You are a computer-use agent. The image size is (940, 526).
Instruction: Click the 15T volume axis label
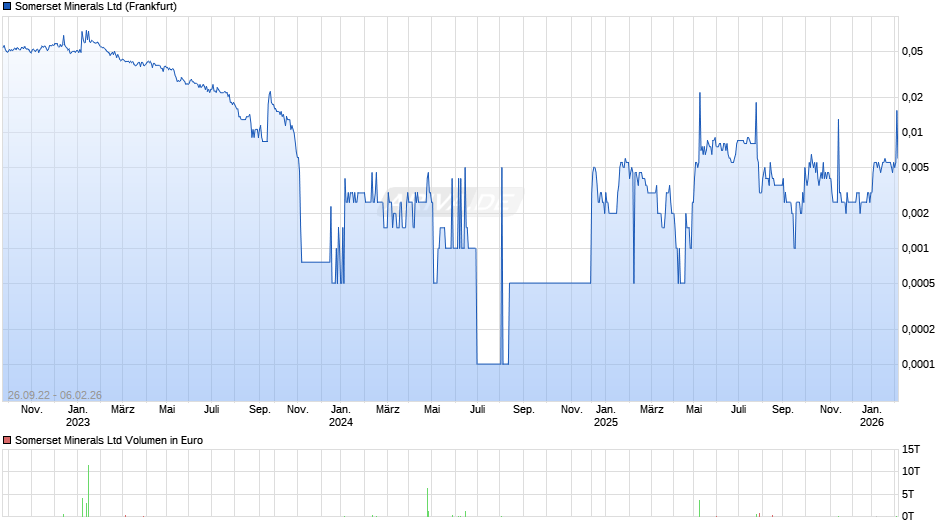tap(911, 449)
